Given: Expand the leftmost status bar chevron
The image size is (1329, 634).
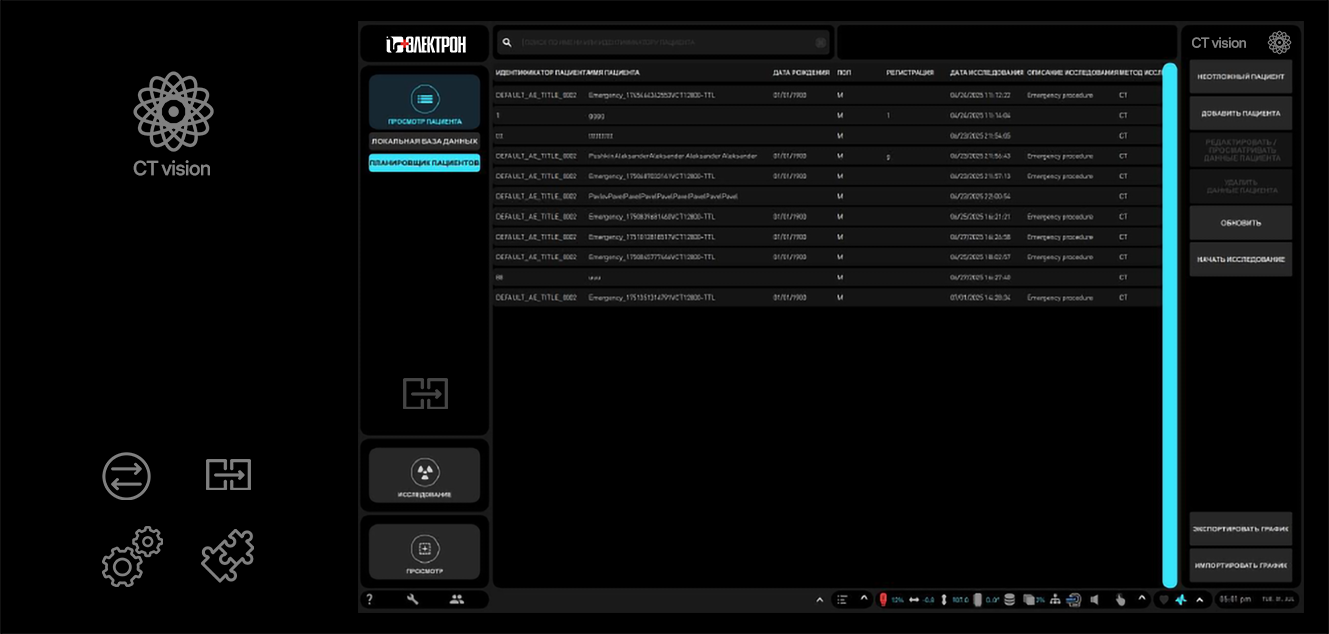Looking at the screenshot, I should [x=820, y=600].
